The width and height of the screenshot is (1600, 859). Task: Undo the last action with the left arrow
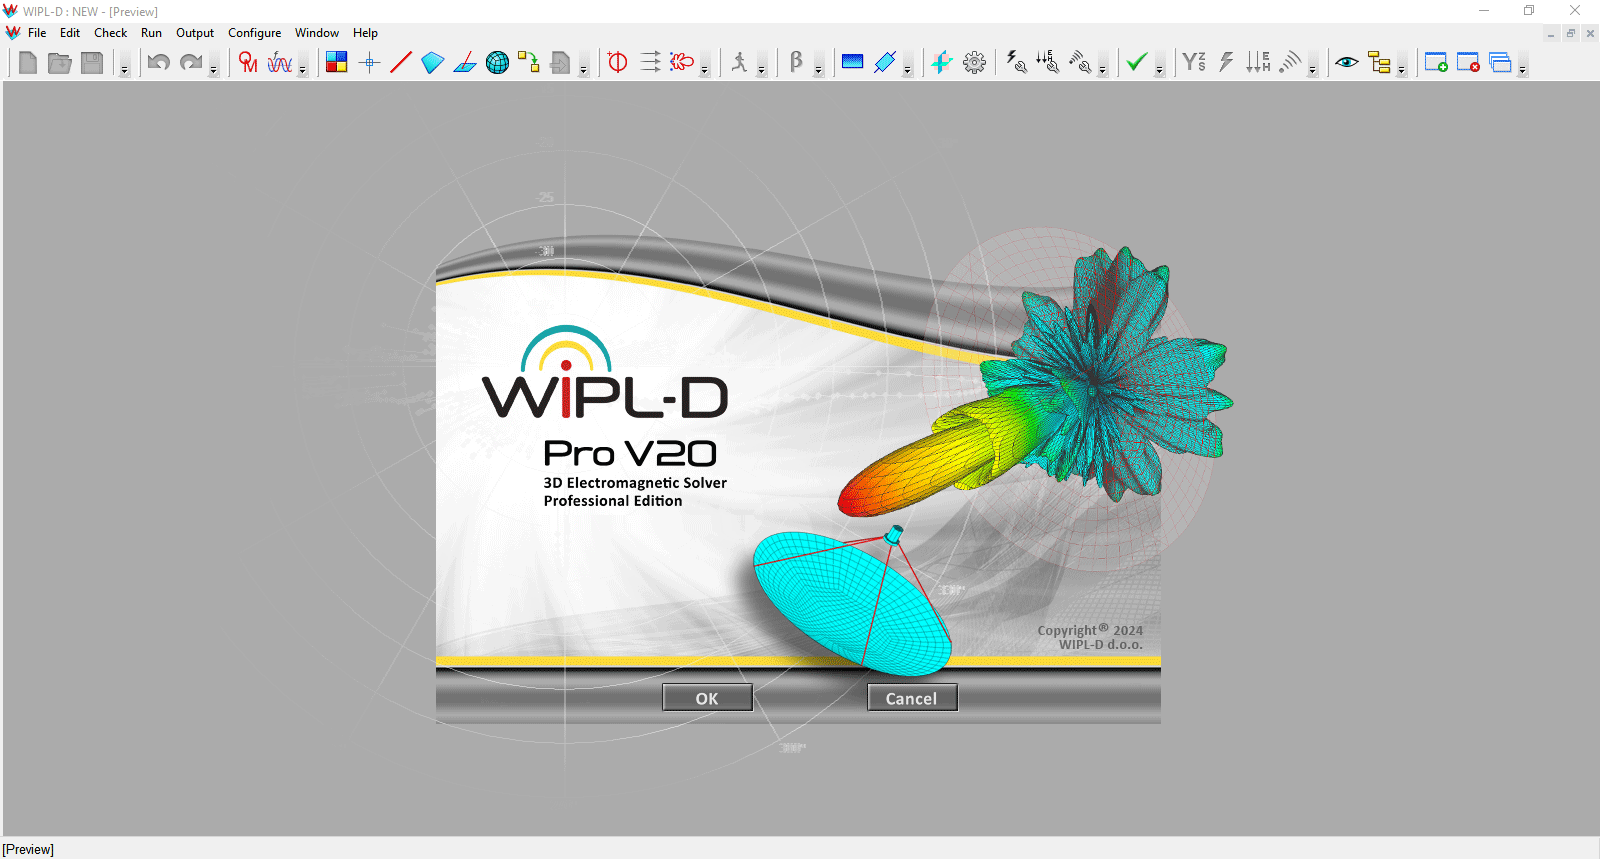[x=158, y=63]
